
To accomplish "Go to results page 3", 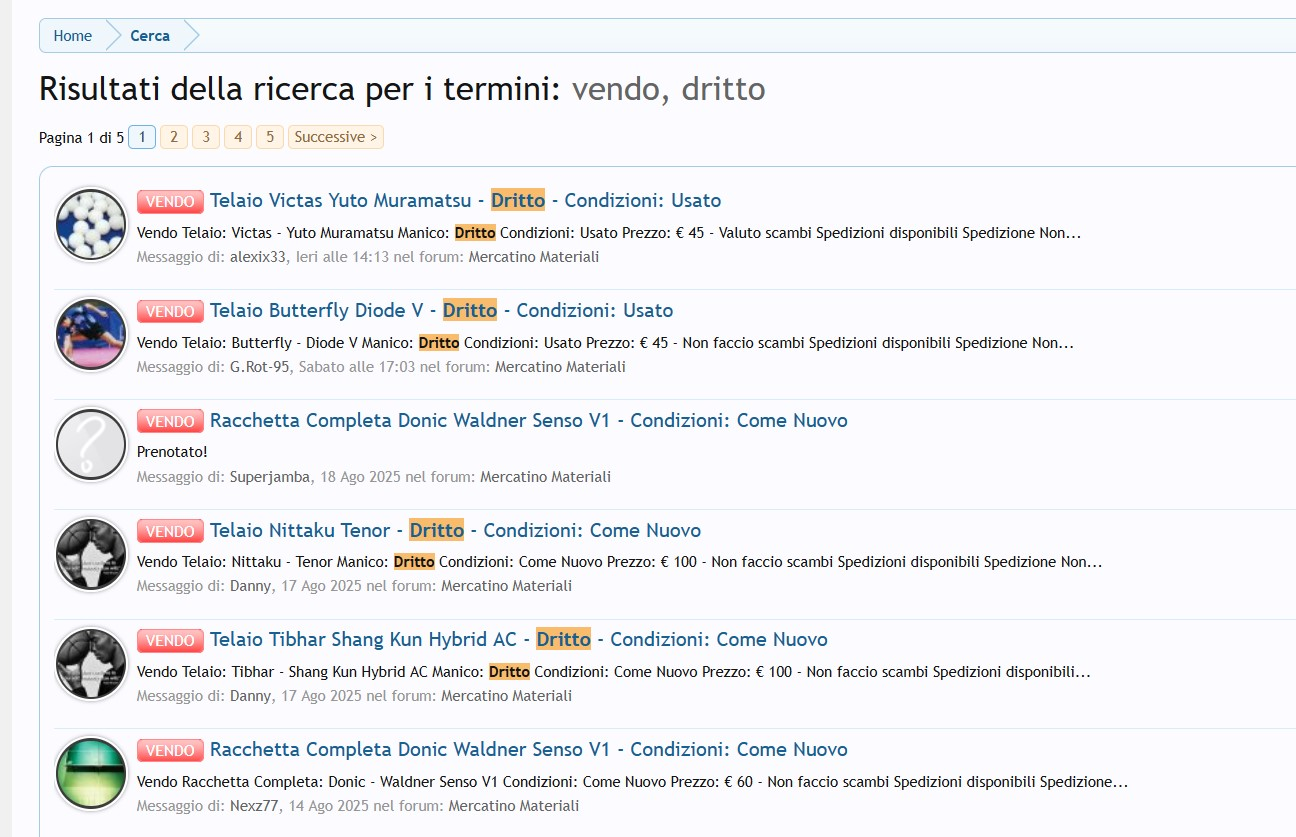I will point(206,137).
